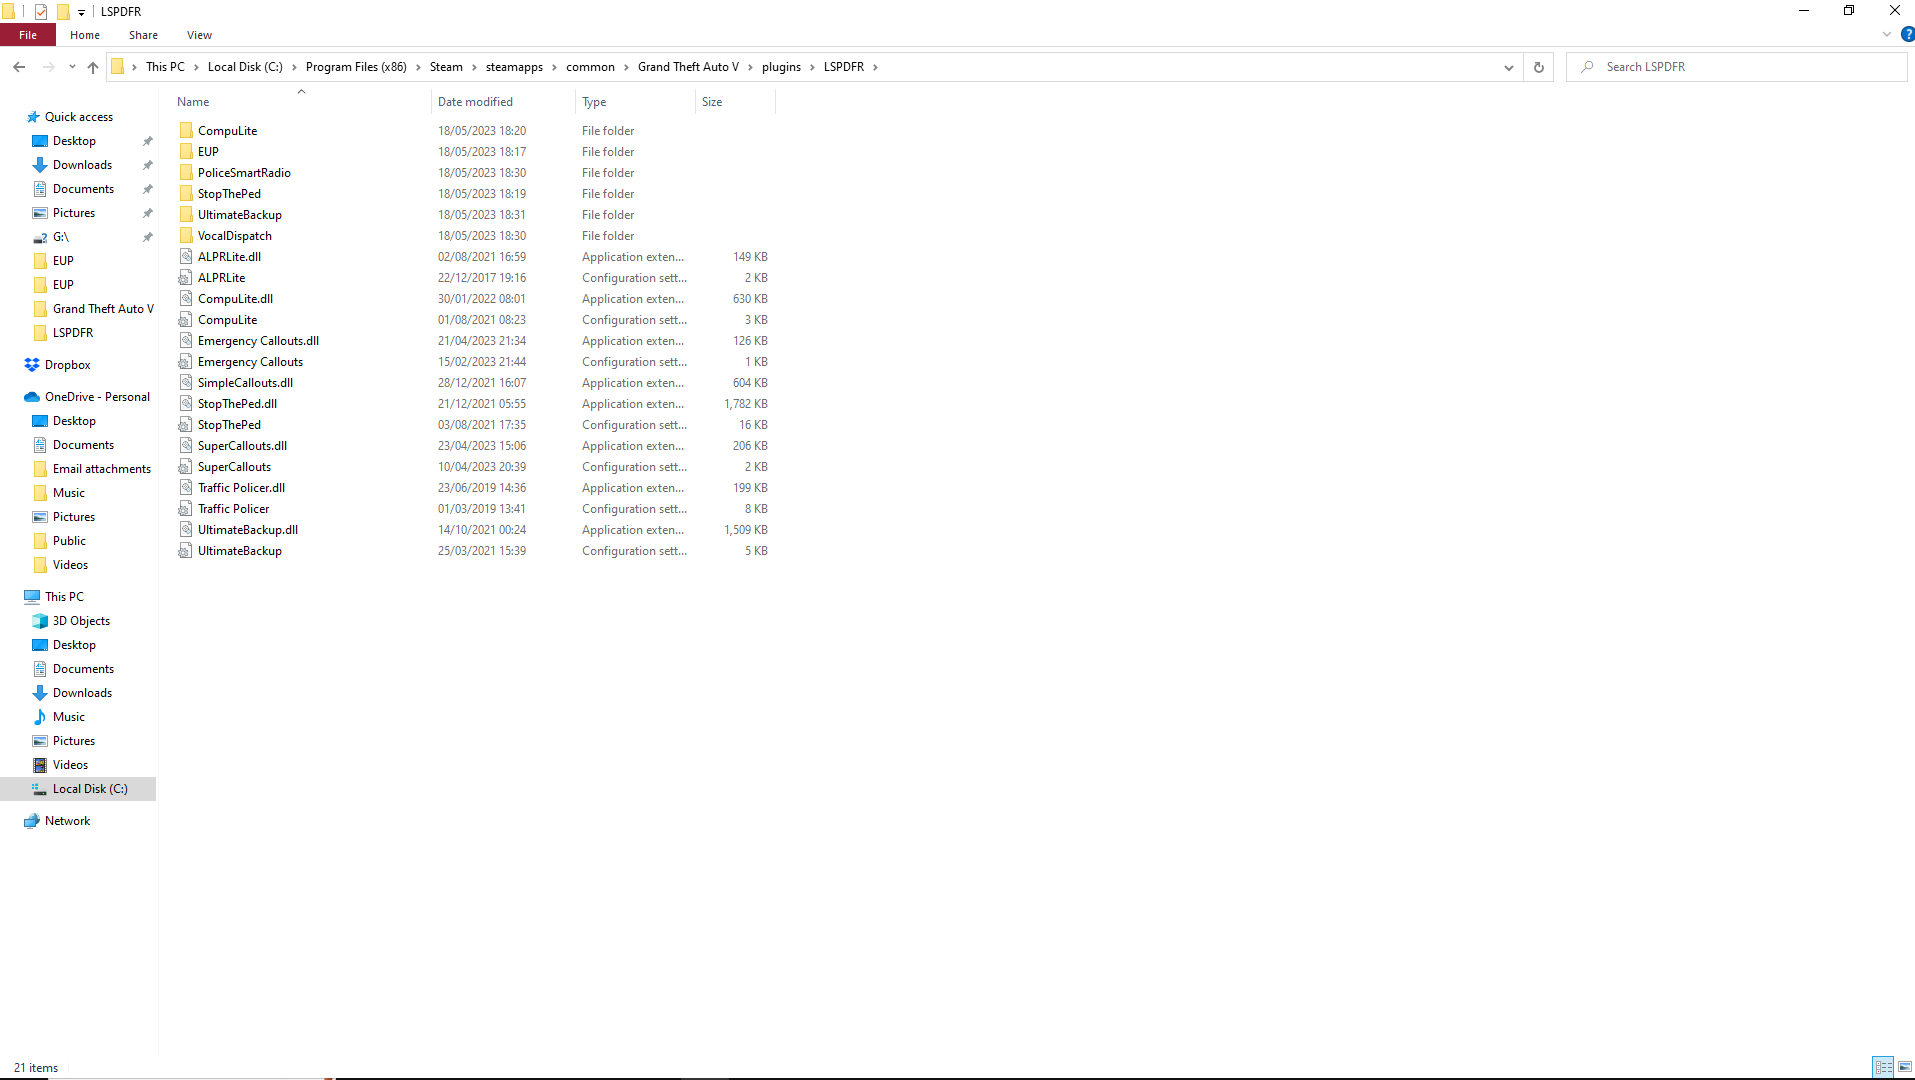Click the New folder quick access toolbar icon
The height and width of the screenshot is (1080, 1915).
[x=63, y=12]
